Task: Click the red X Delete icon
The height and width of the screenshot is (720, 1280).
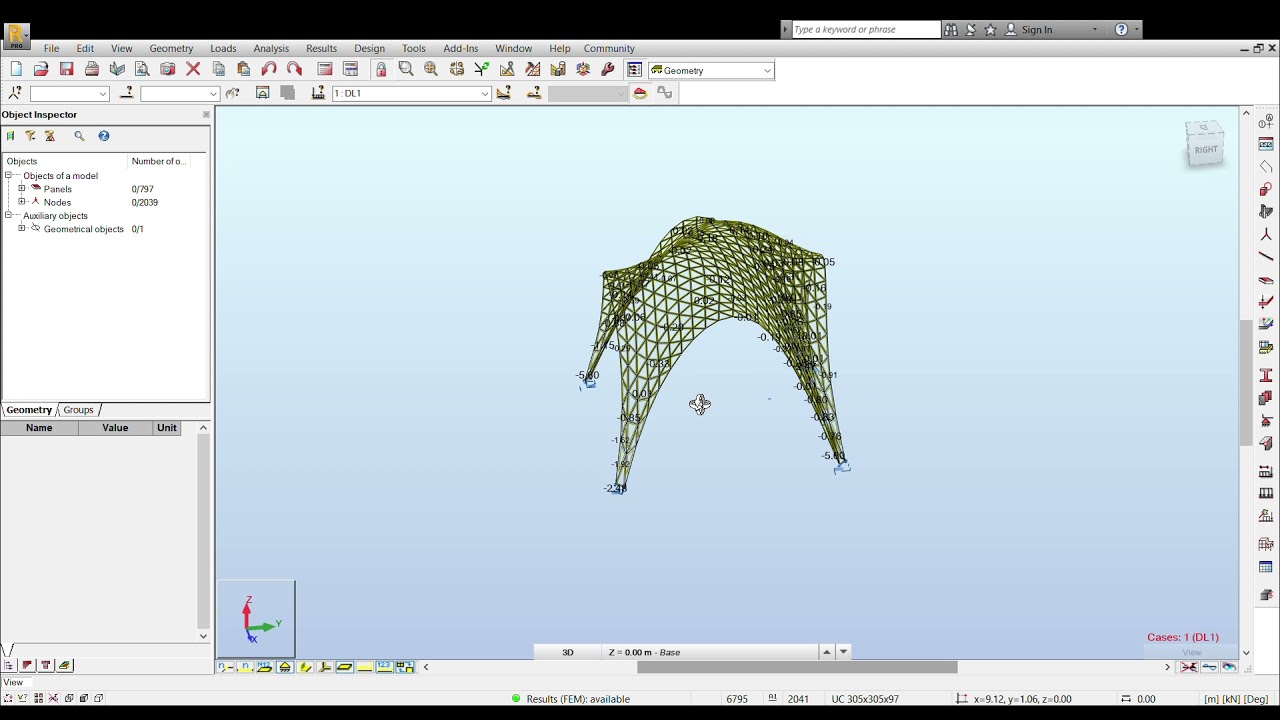Action: (x=193, y=70)
